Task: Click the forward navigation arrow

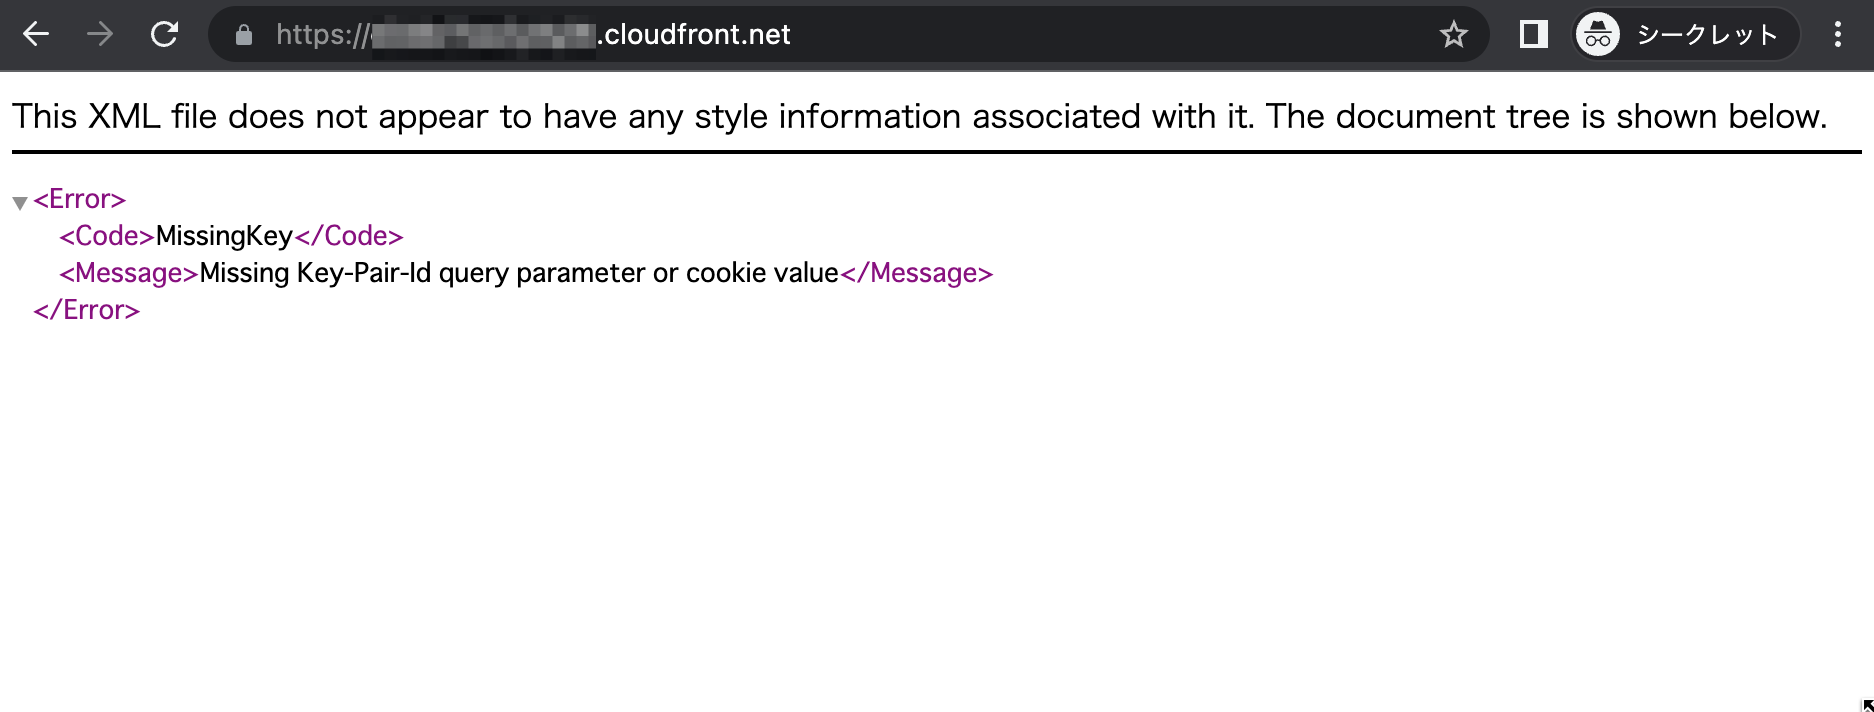Action: pyautogui.click(x=99, y=34)
